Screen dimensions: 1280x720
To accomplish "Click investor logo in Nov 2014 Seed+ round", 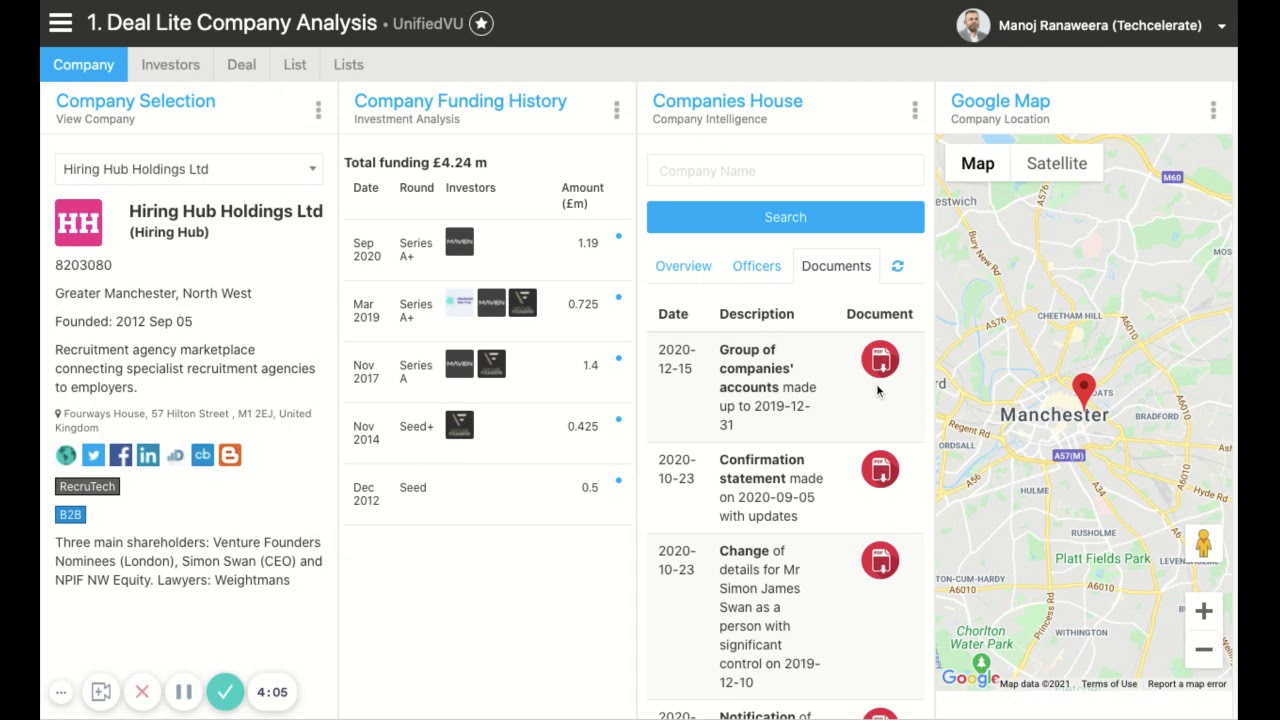I will 460,425.
